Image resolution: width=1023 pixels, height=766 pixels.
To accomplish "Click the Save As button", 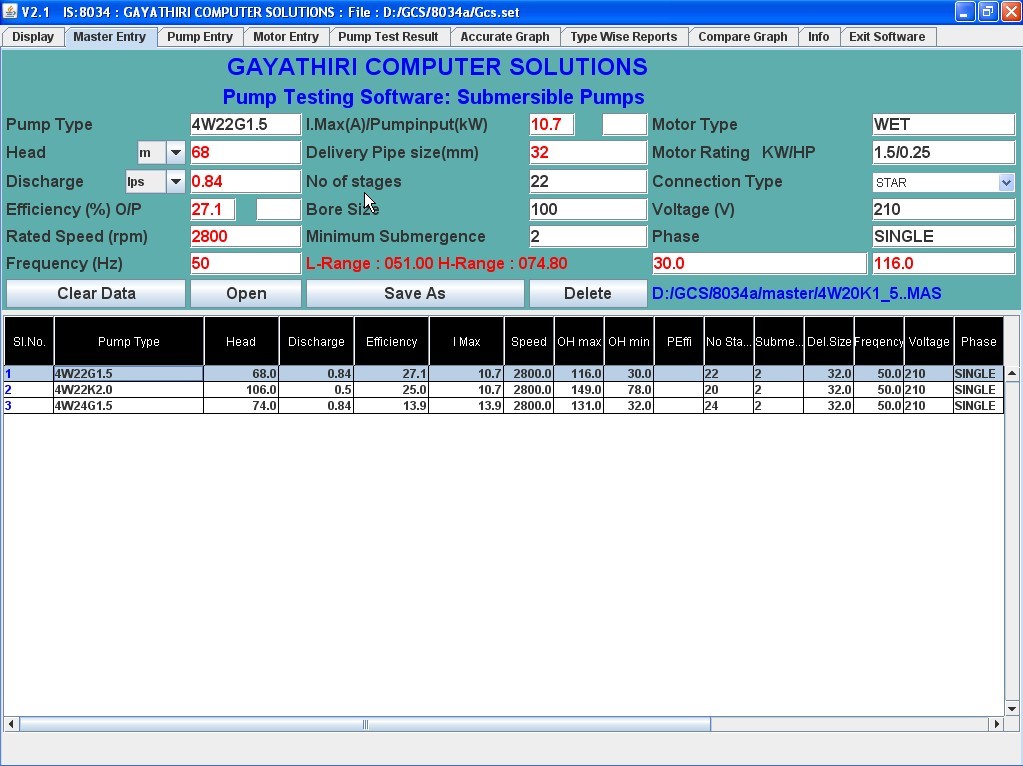I will (x=415, y=294).
